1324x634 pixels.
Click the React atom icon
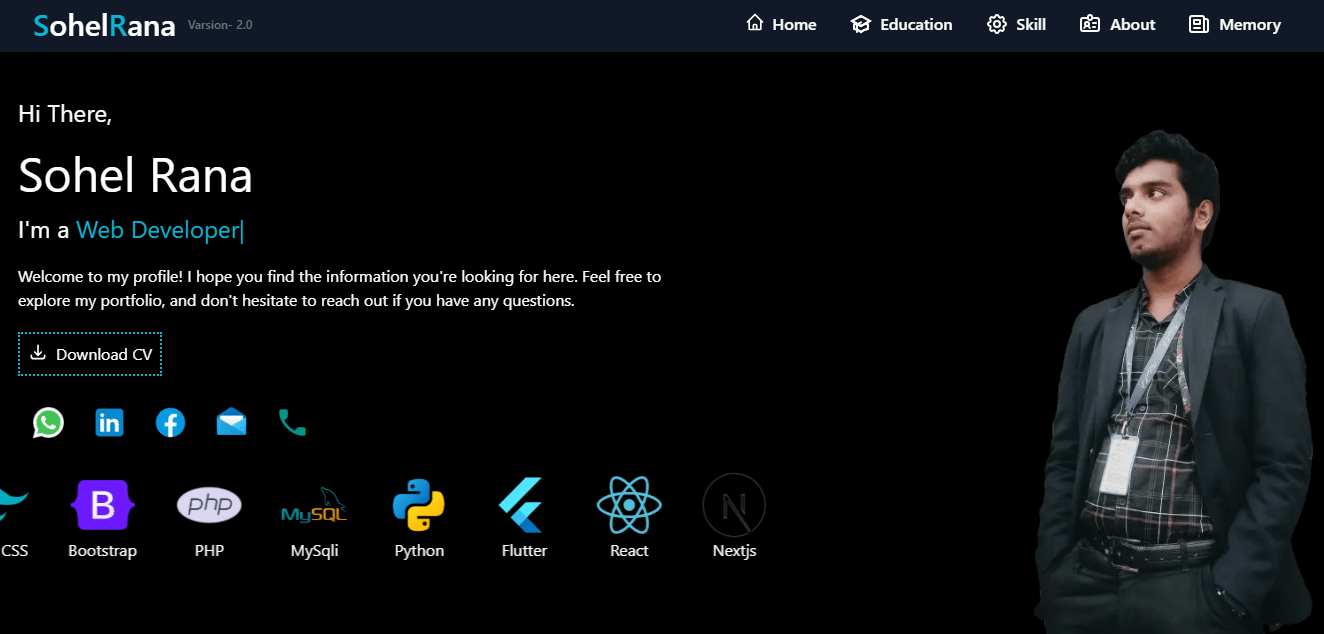tap(629, 505)
